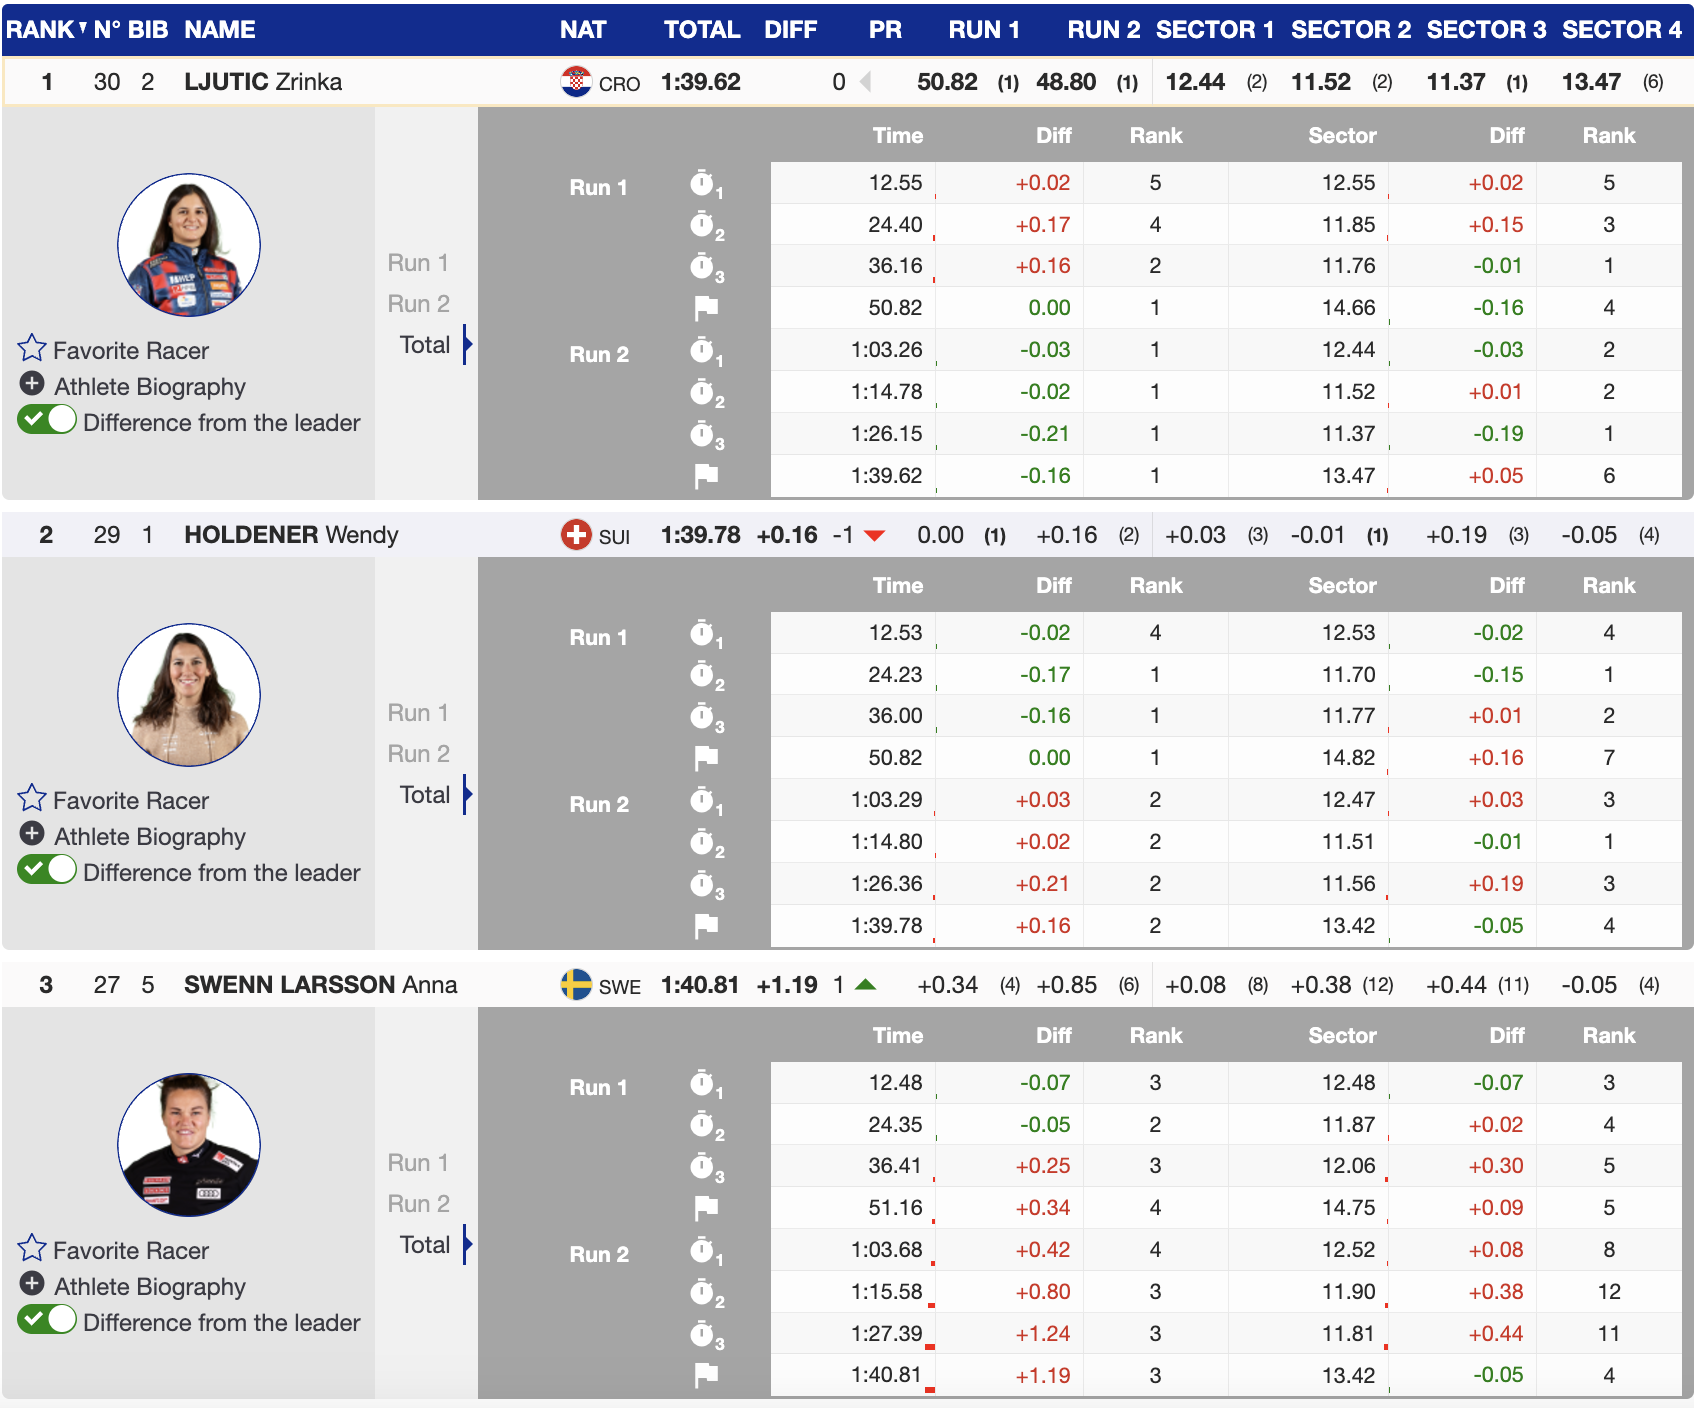Star Holdener Wendy as favorite racer
This screenshot has width=1694, height=1408.
32,799
